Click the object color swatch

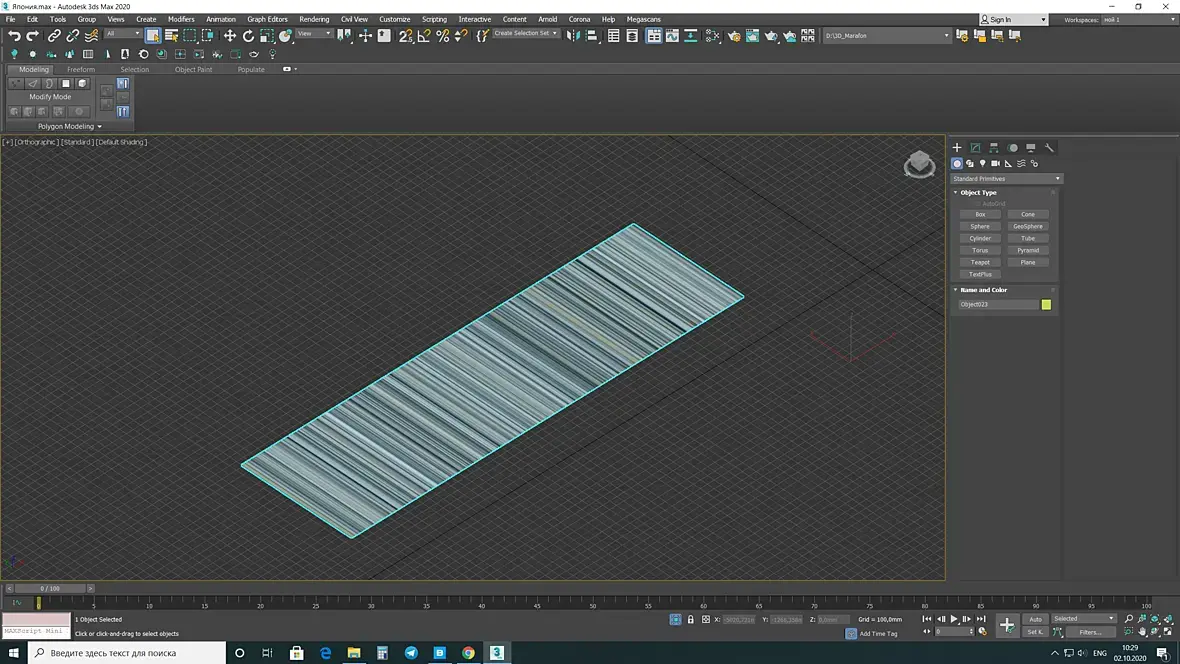[x=1046, y=304]
